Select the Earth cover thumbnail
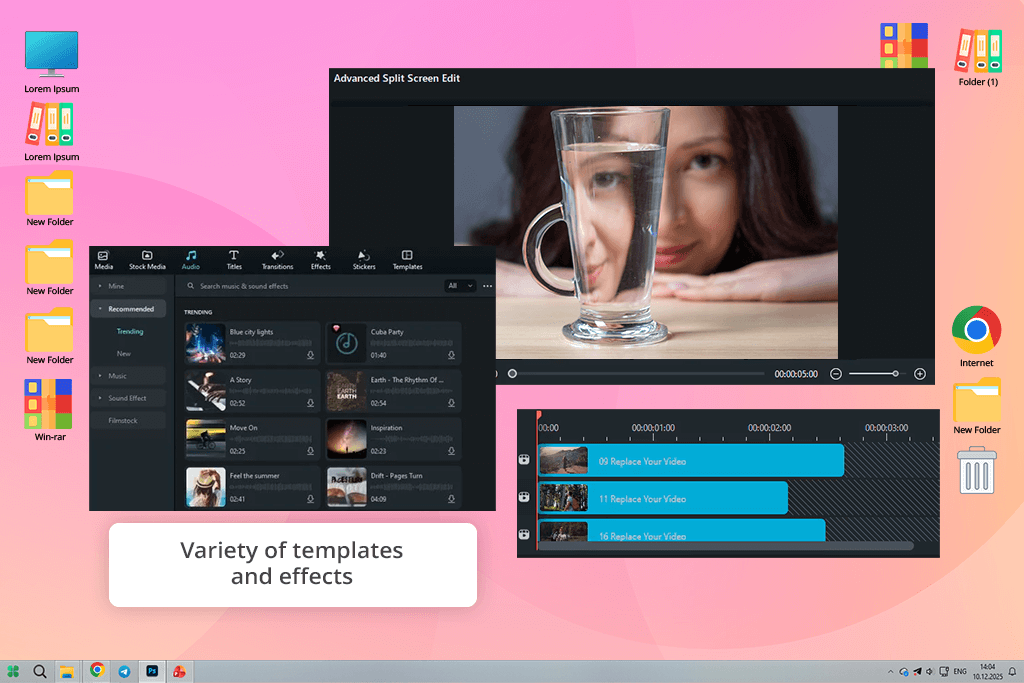 (x=346, y=391)
